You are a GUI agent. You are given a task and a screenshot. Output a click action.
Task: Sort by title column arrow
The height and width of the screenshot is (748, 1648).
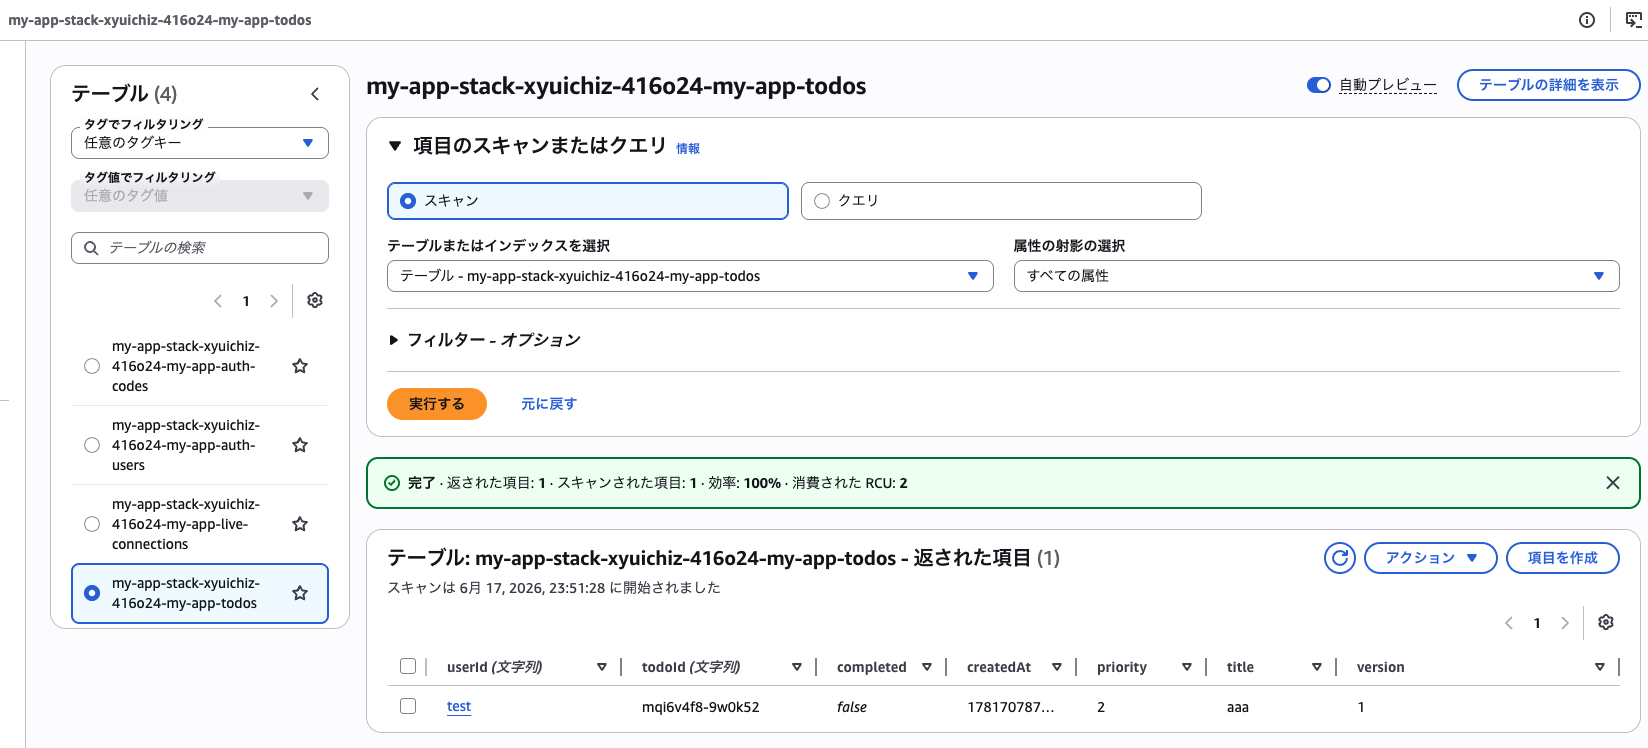point(1317,667)
